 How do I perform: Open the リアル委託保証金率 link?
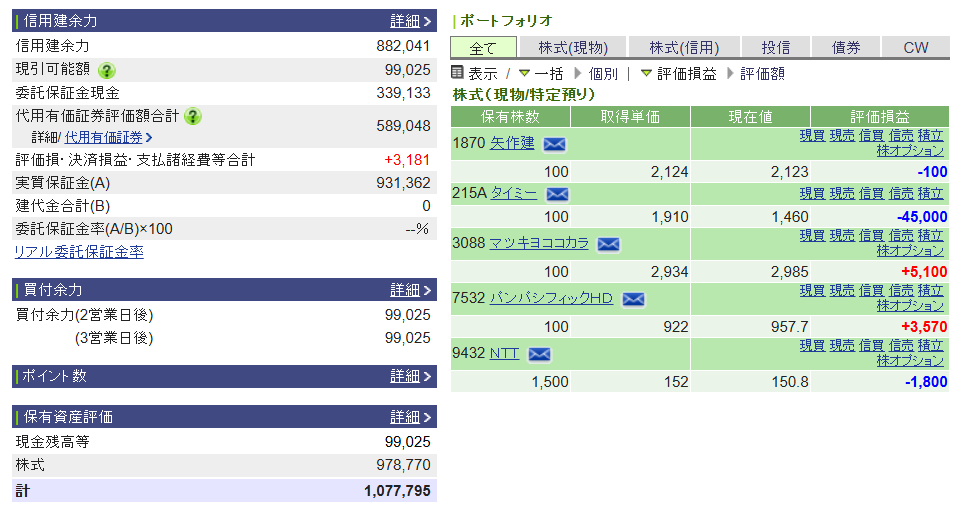coord(79,252)
